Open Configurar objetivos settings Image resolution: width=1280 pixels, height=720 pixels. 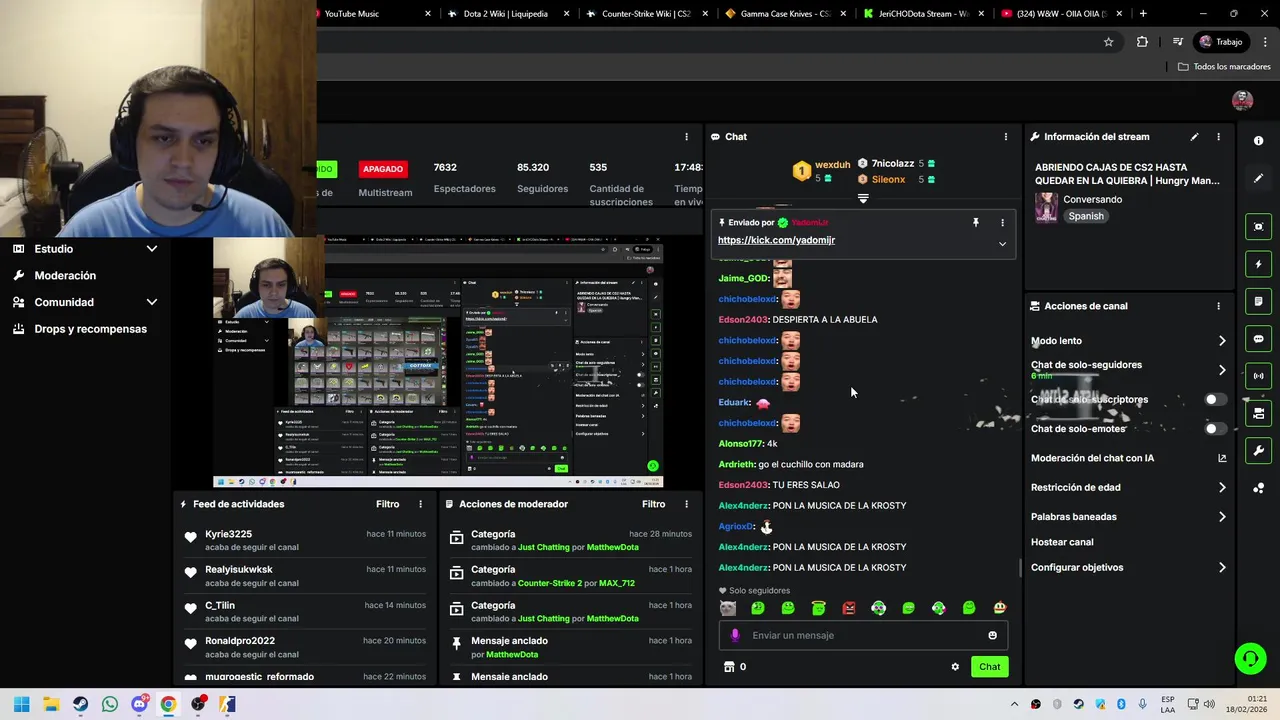(1129, 568)
